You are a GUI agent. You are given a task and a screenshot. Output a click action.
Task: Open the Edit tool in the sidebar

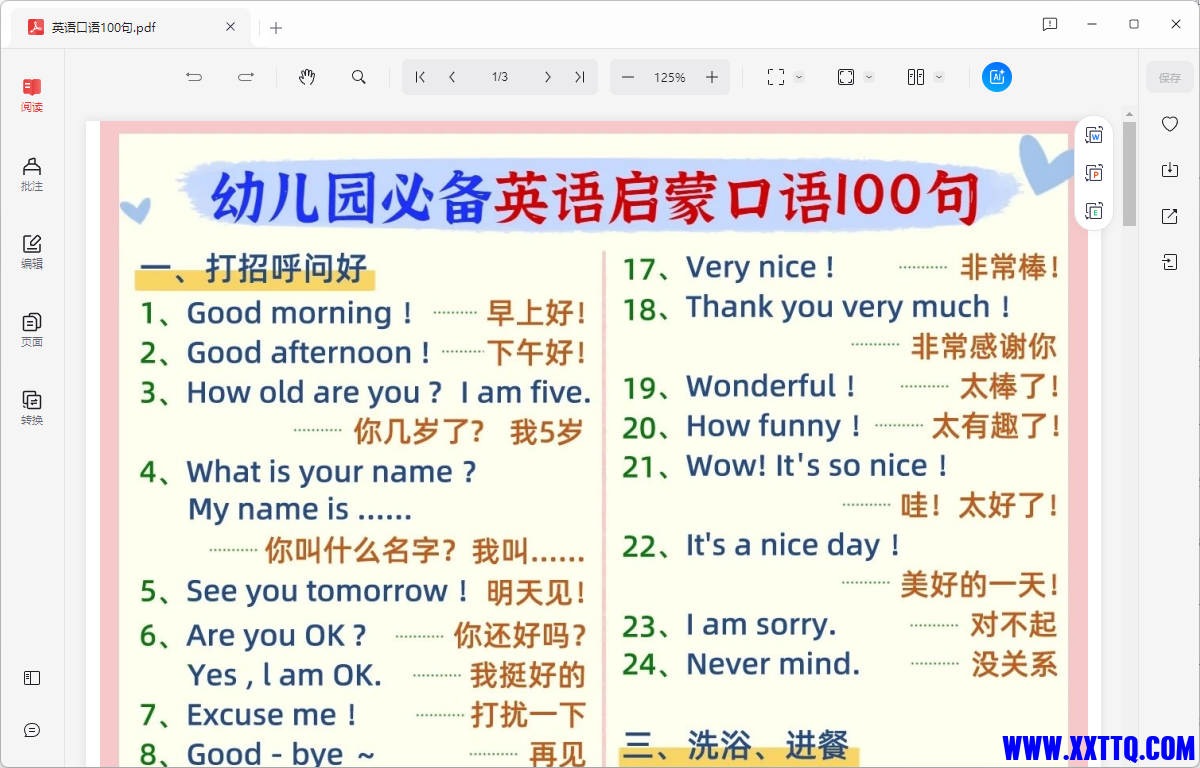click(x=32, y=252)
